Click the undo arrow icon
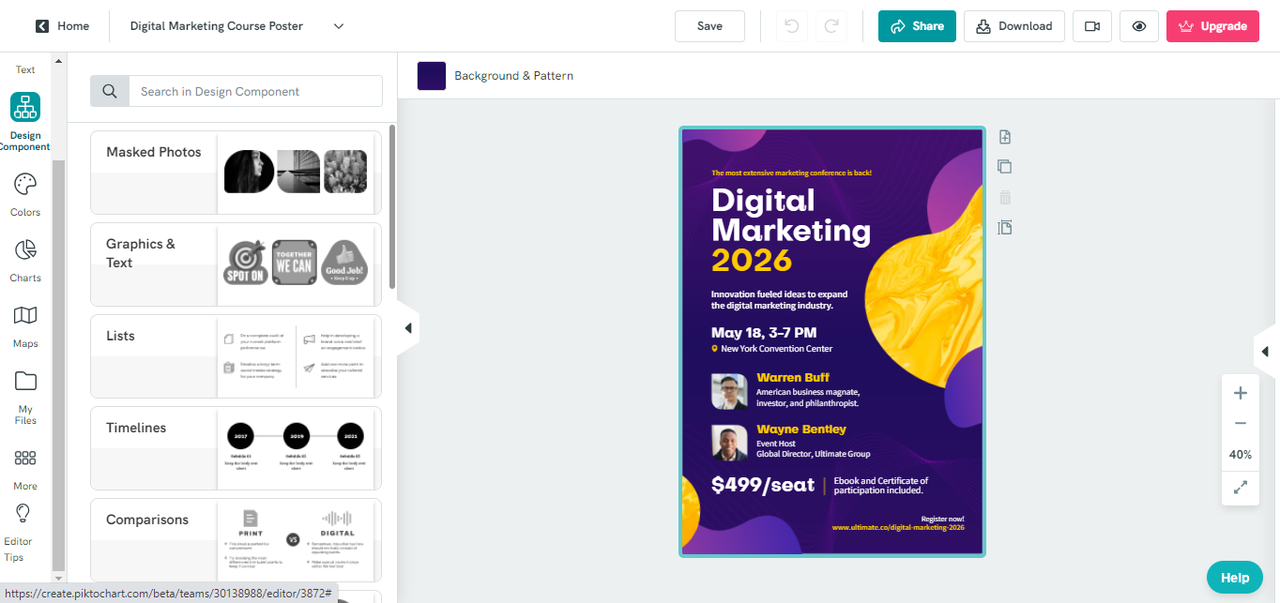Screen dimensions: 1280x603 (792, 26)
